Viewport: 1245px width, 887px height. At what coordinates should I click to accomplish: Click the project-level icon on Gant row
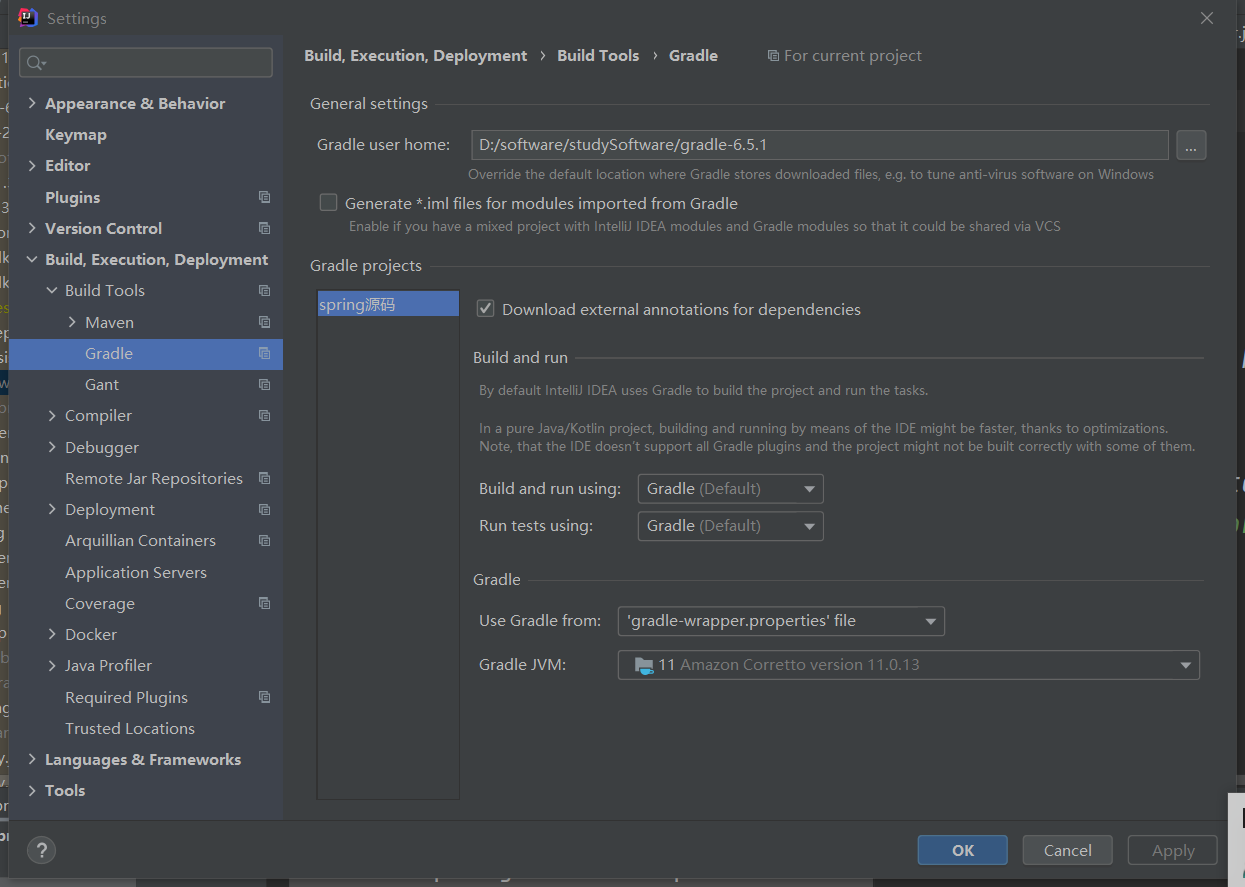click(264, 384)
